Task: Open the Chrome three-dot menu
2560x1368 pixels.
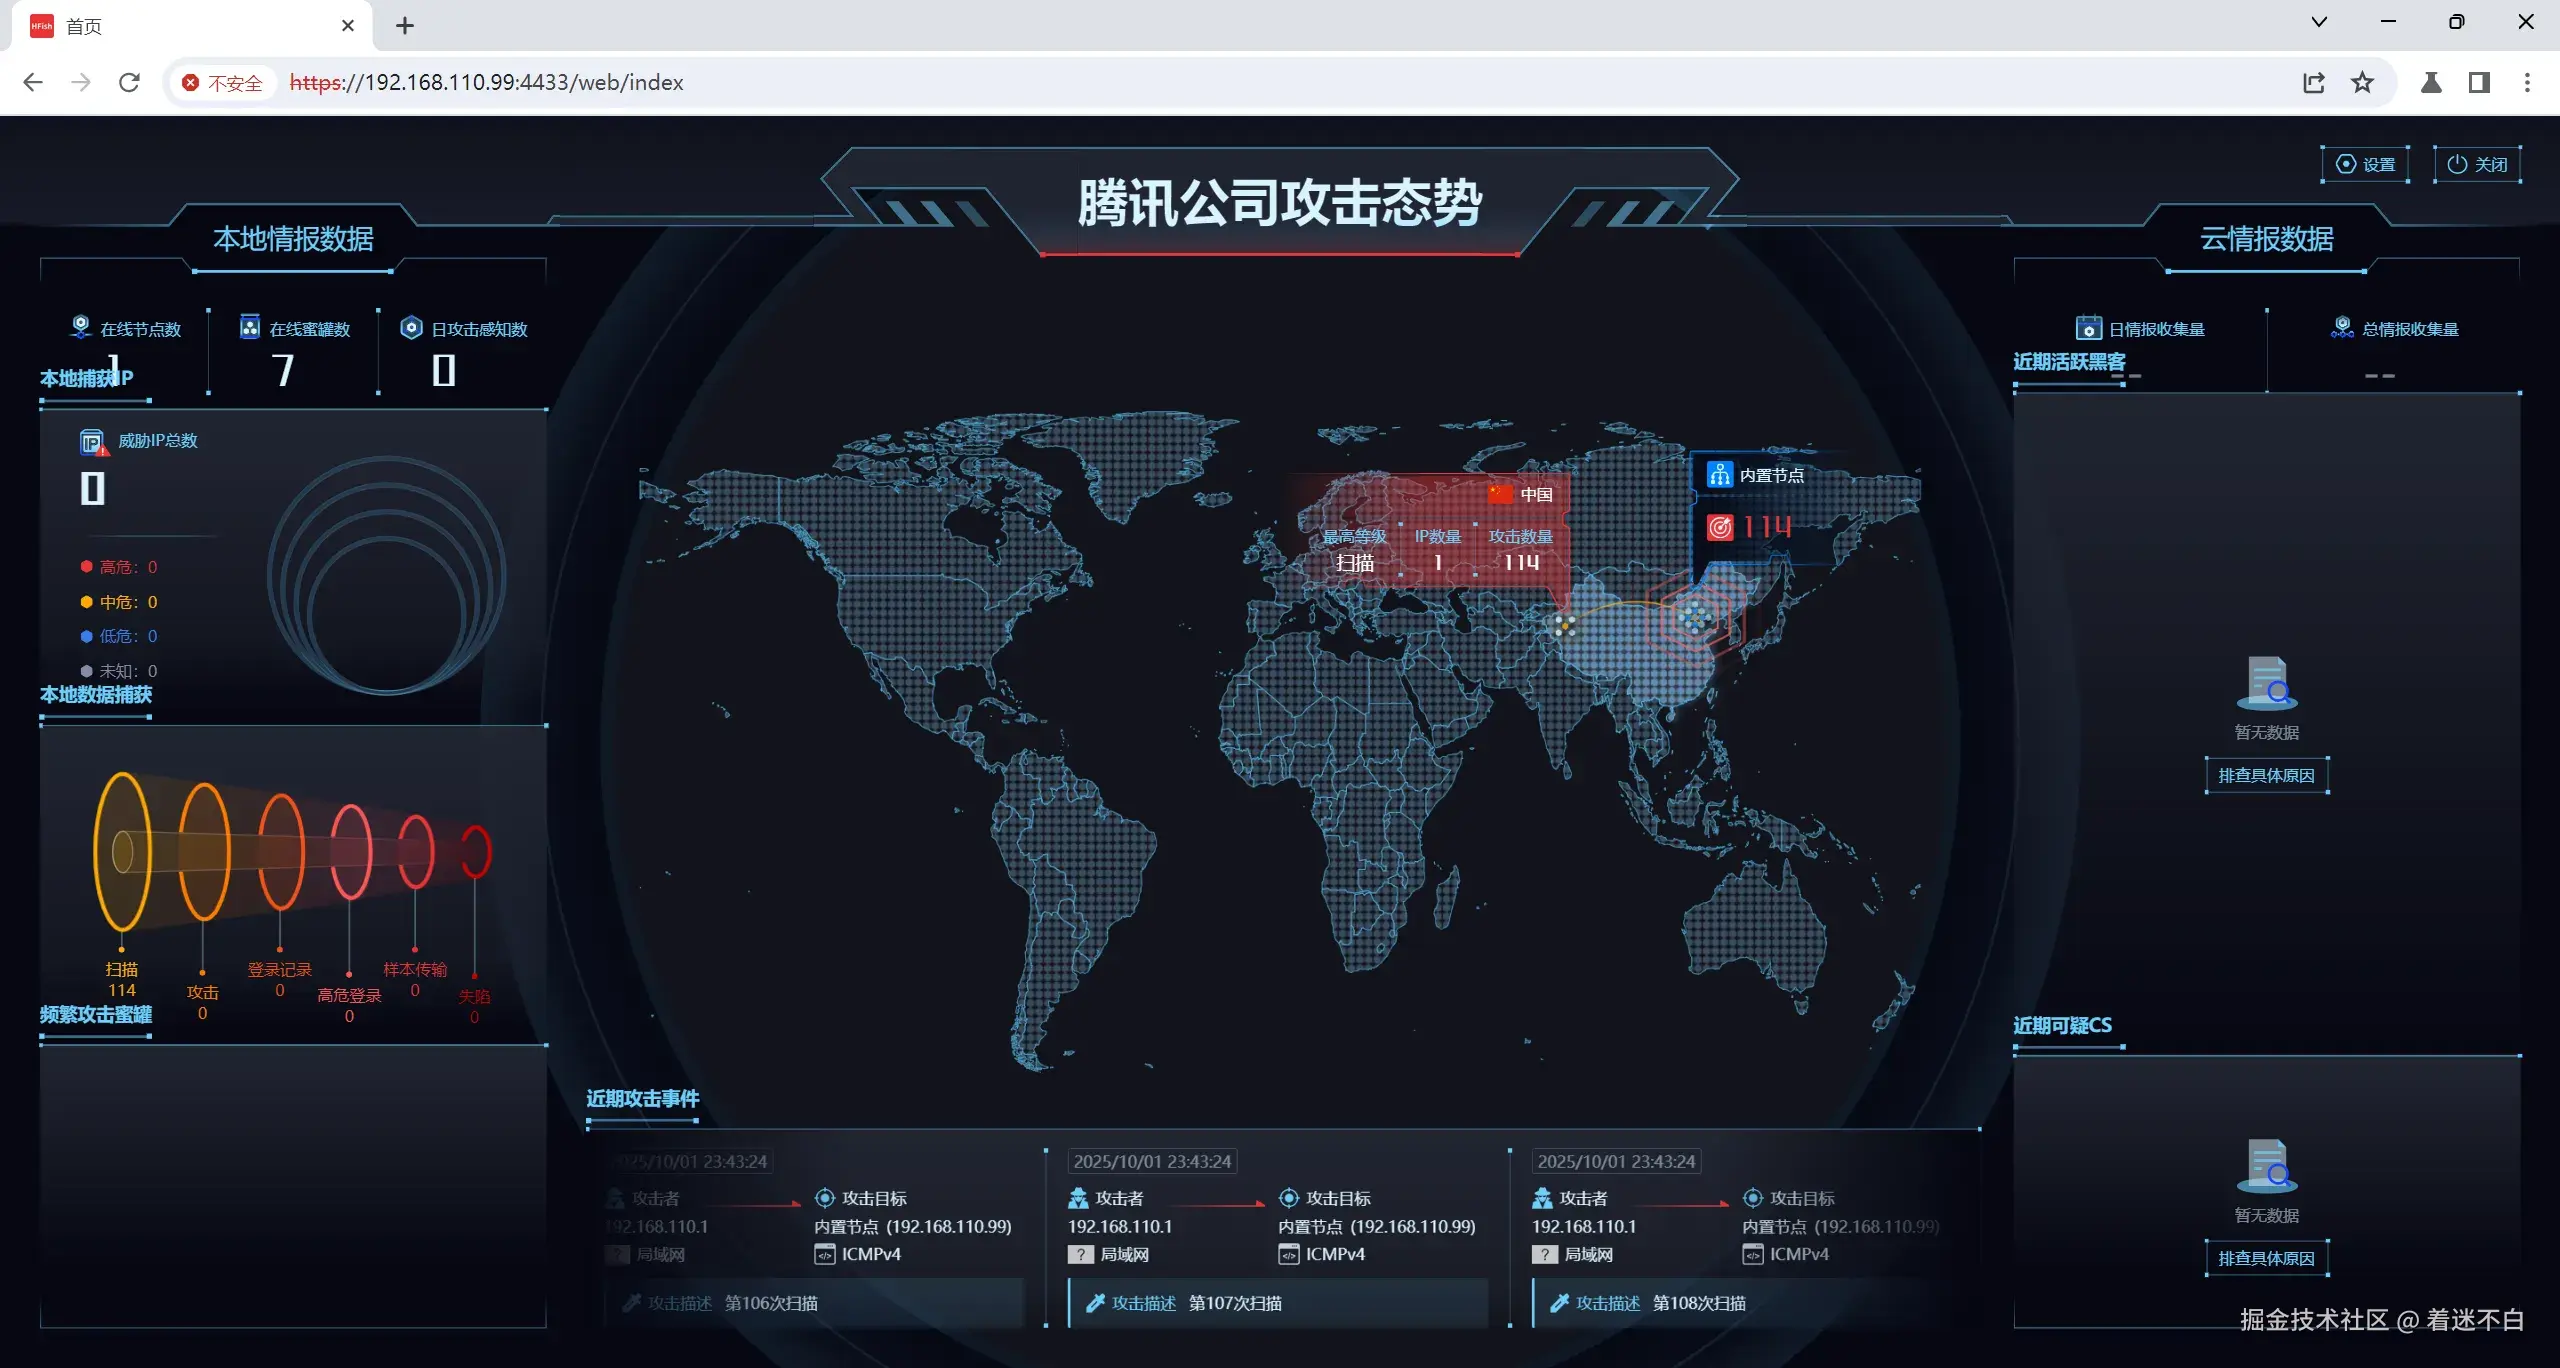Action: click(x=2527, y=83)
